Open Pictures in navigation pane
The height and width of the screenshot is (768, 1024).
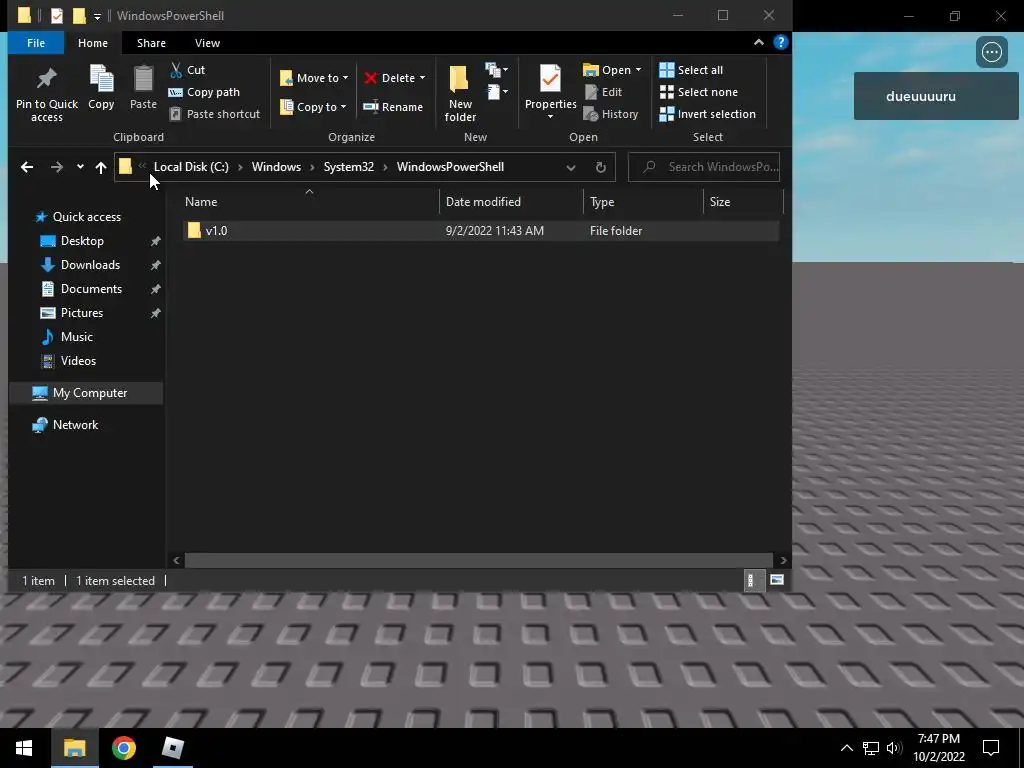click(81, 313)
